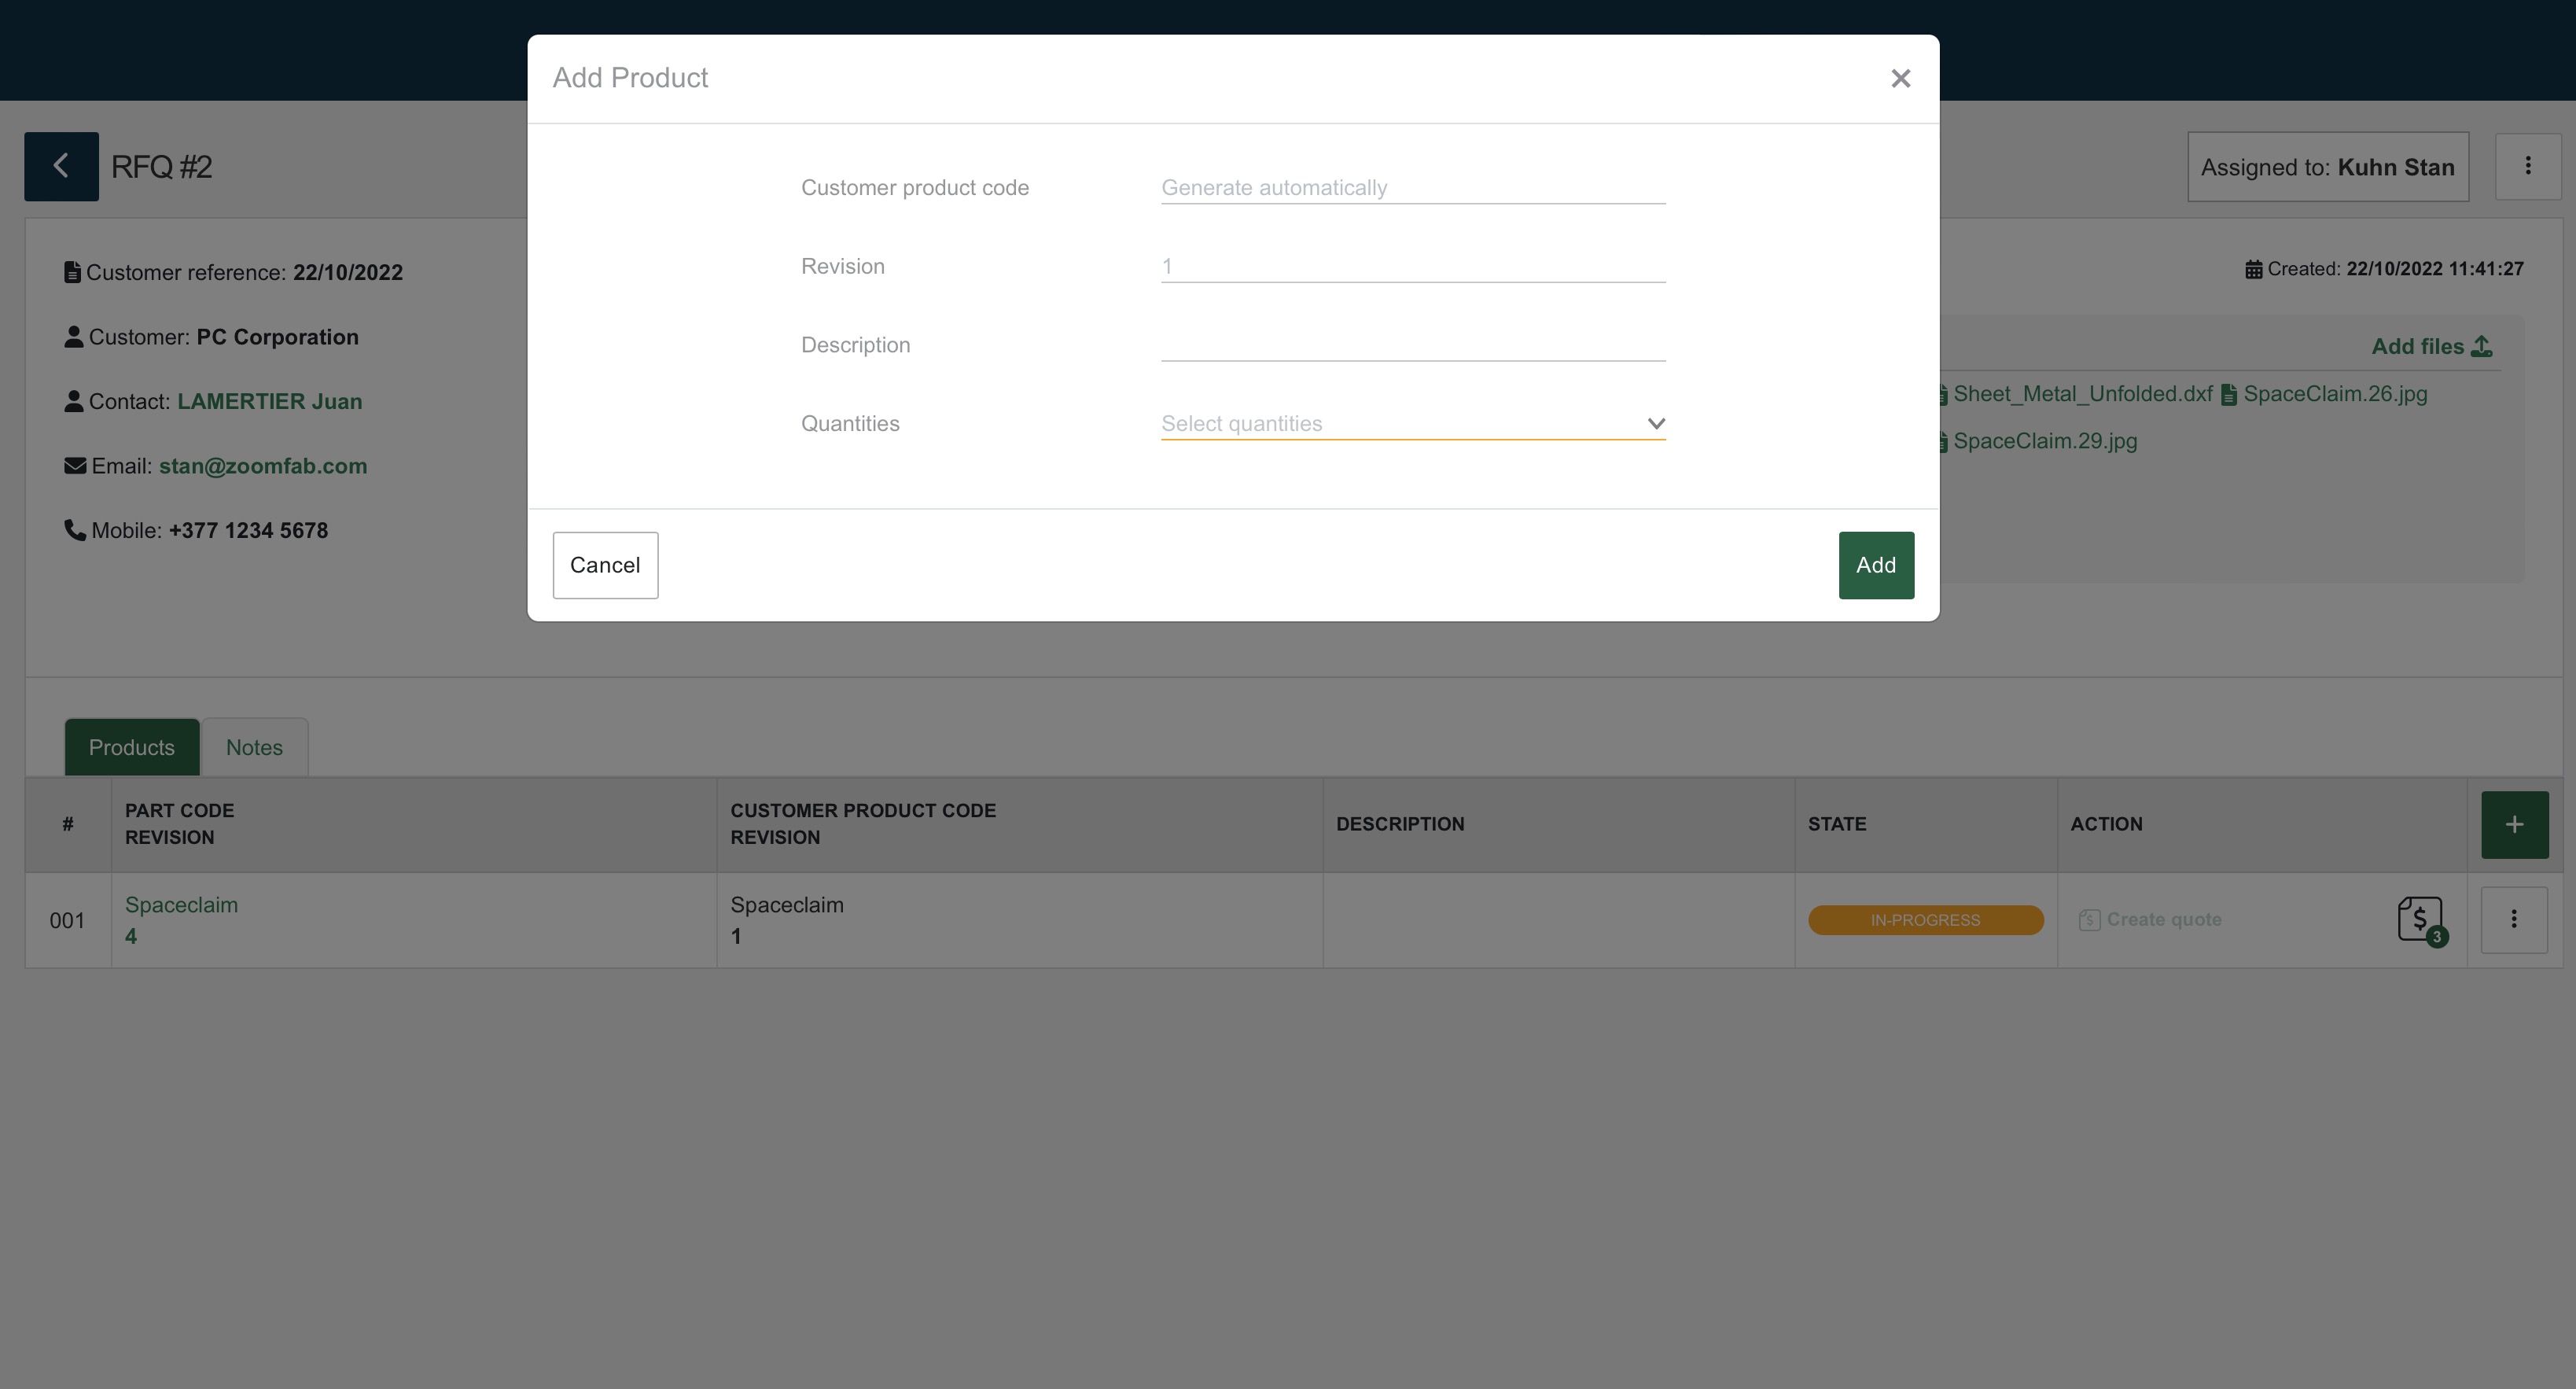Click the Add files upload icon
This screenshot has width=2576, height=1389.
coord(2481,346)
